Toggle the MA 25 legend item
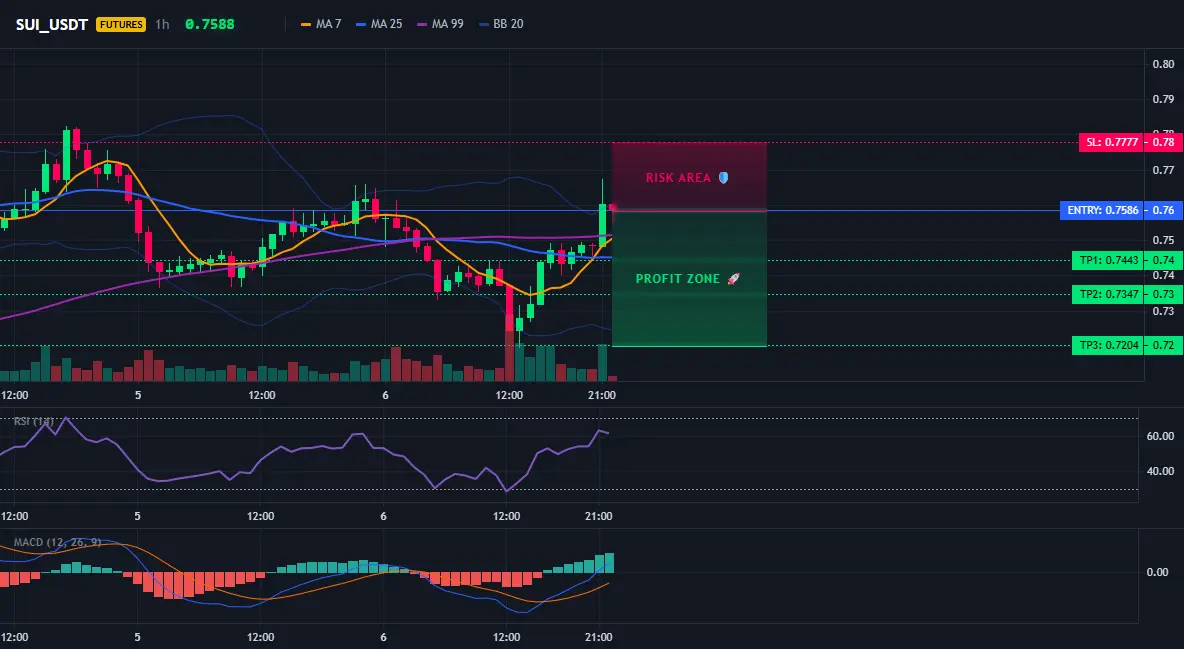The width and height of the screenshot is (1184, 649). coord(379,24)
